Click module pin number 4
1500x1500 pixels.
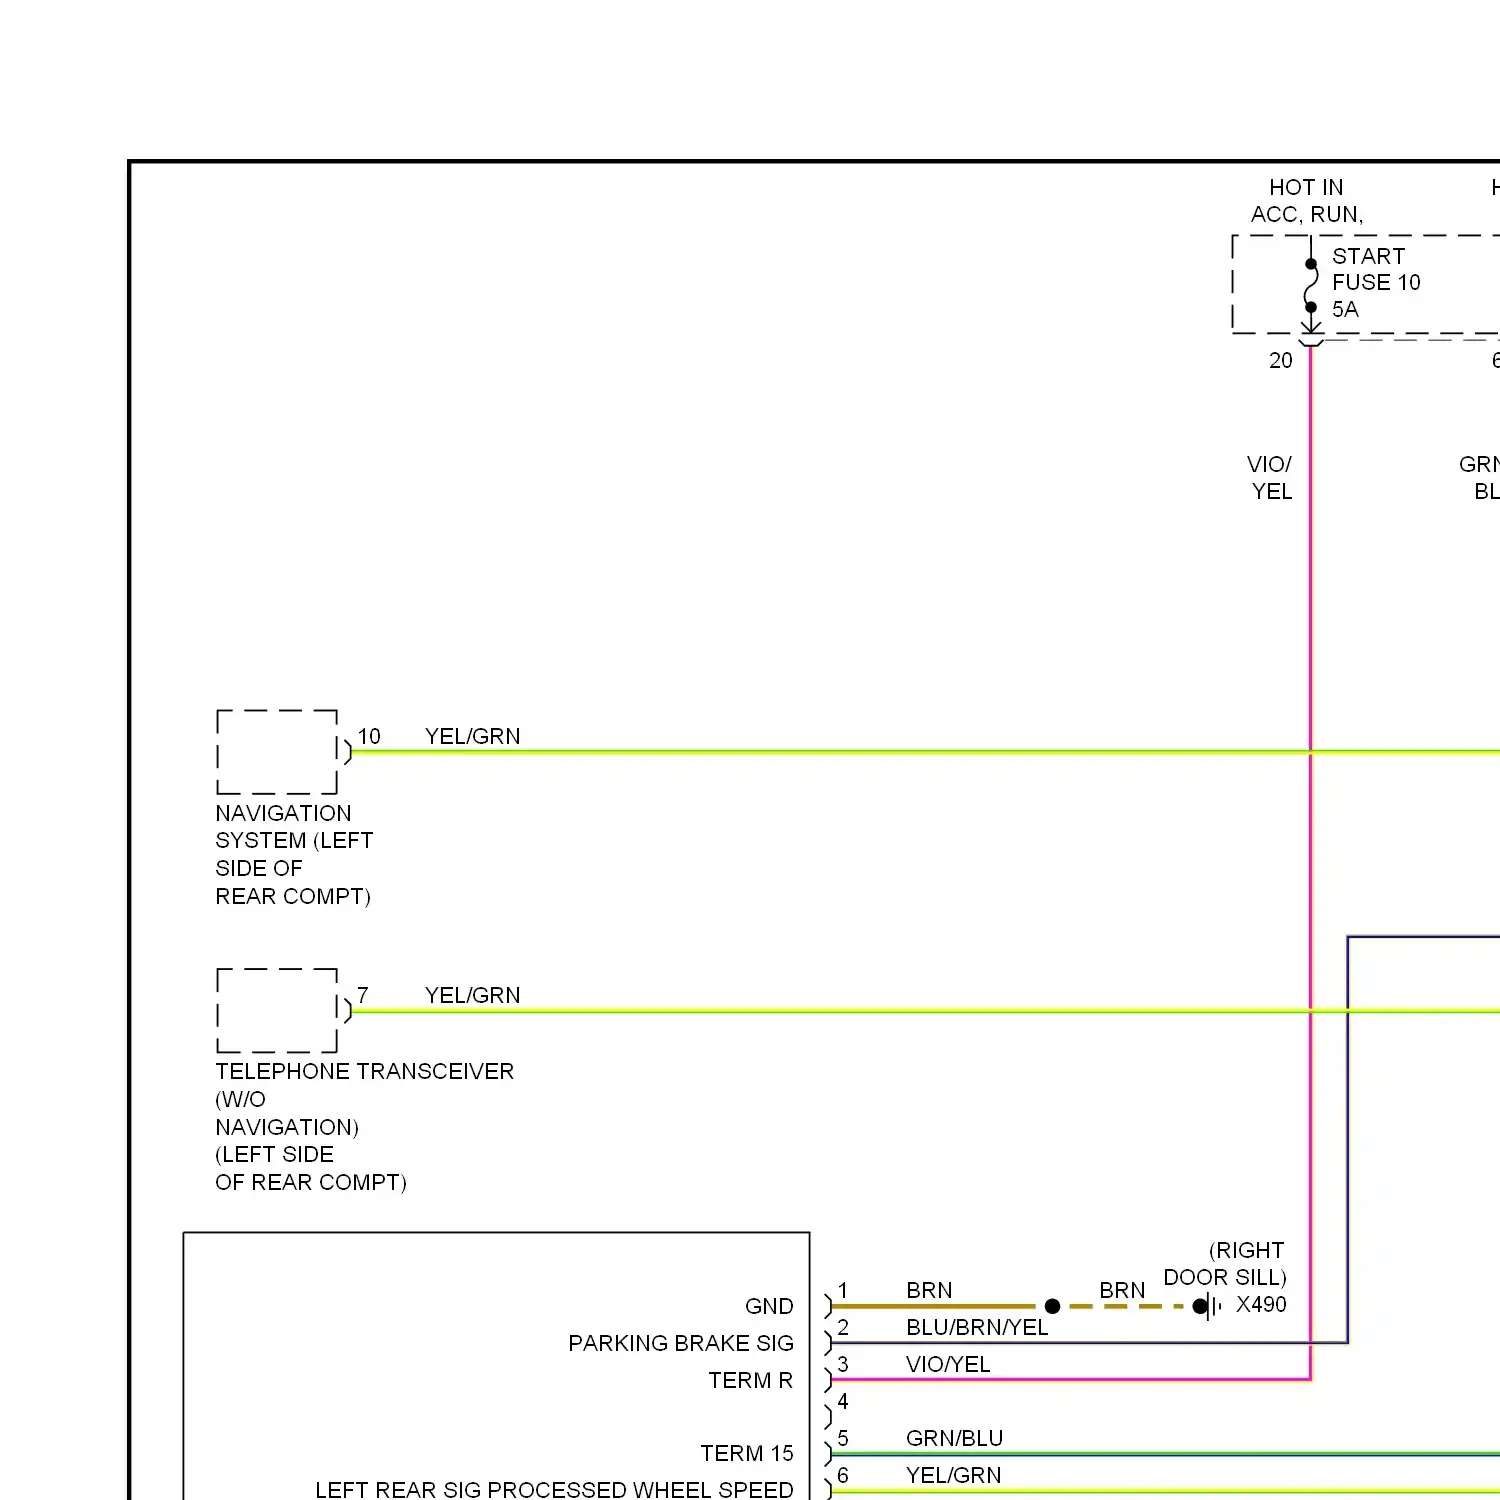(x=843, y=1402)
